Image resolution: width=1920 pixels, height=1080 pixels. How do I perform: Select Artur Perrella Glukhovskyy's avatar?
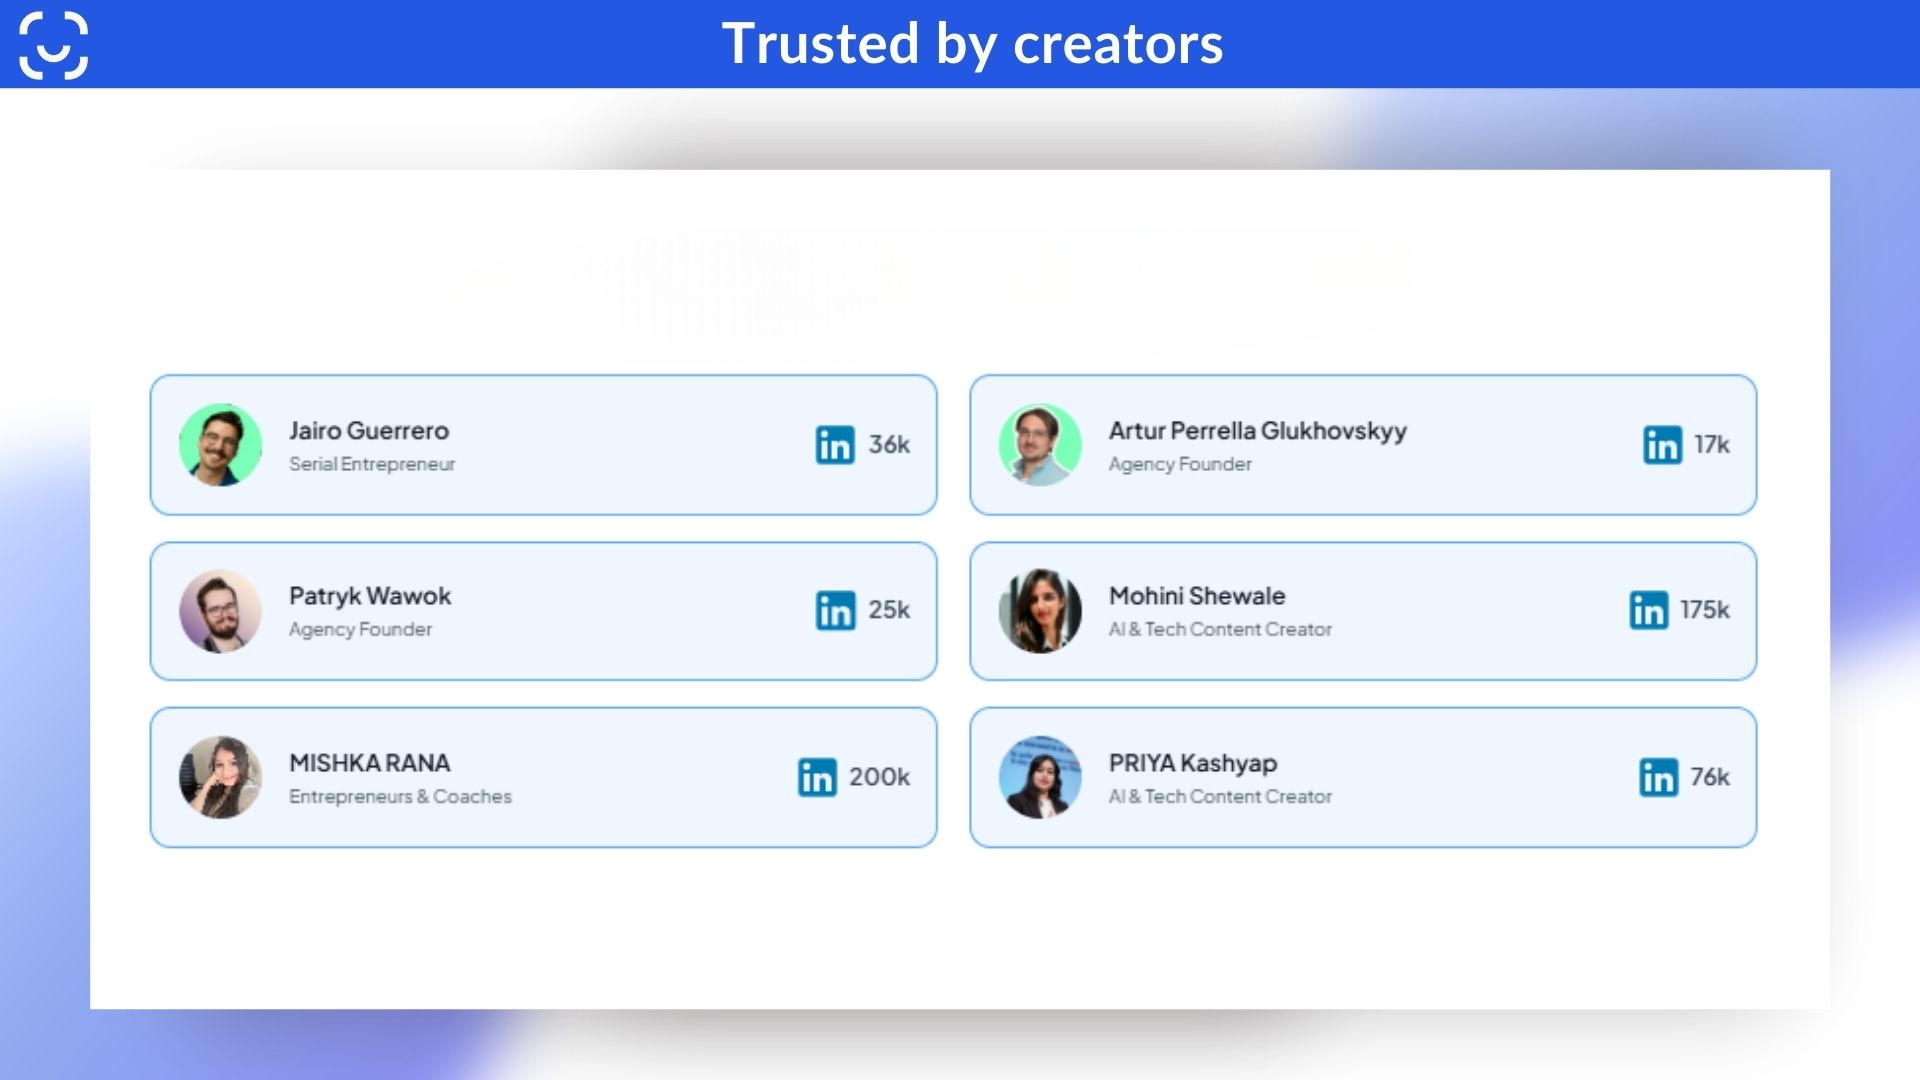[x=1040, y=445]
